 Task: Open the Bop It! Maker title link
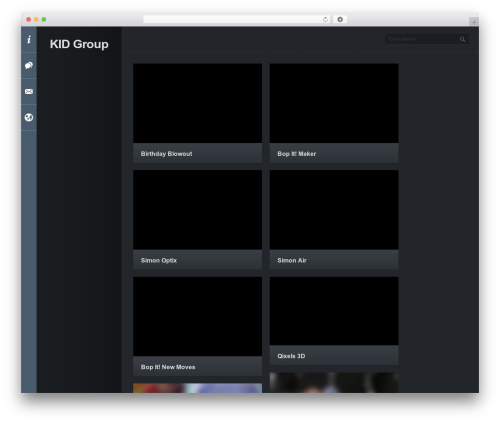click(x=297, y=154)
